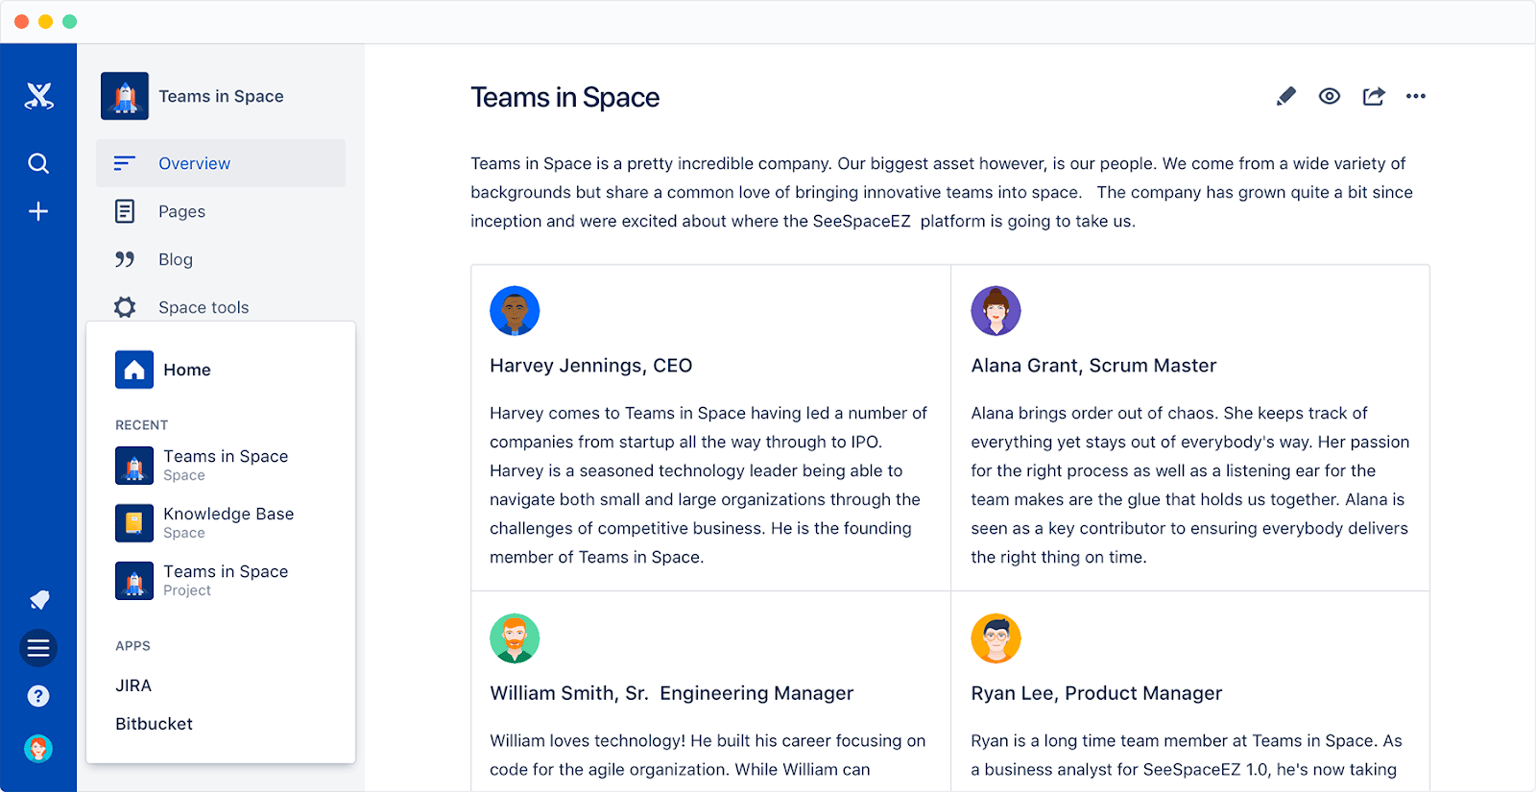The image size is (1536, 792).
Task: Open JIRA from the Apps list
Action: [x=134, y=685]
